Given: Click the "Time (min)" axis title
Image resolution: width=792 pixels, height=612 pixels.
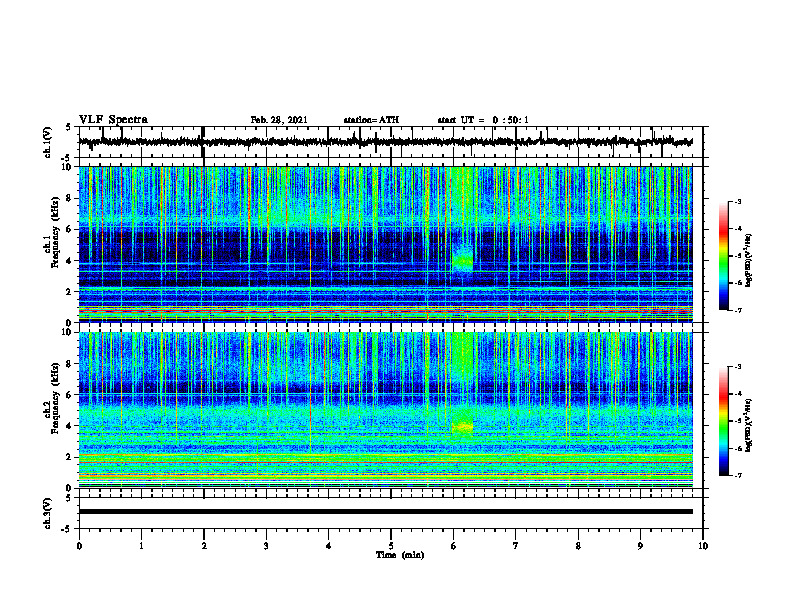Looking at the screenshot, I should [x=400, y=555].
